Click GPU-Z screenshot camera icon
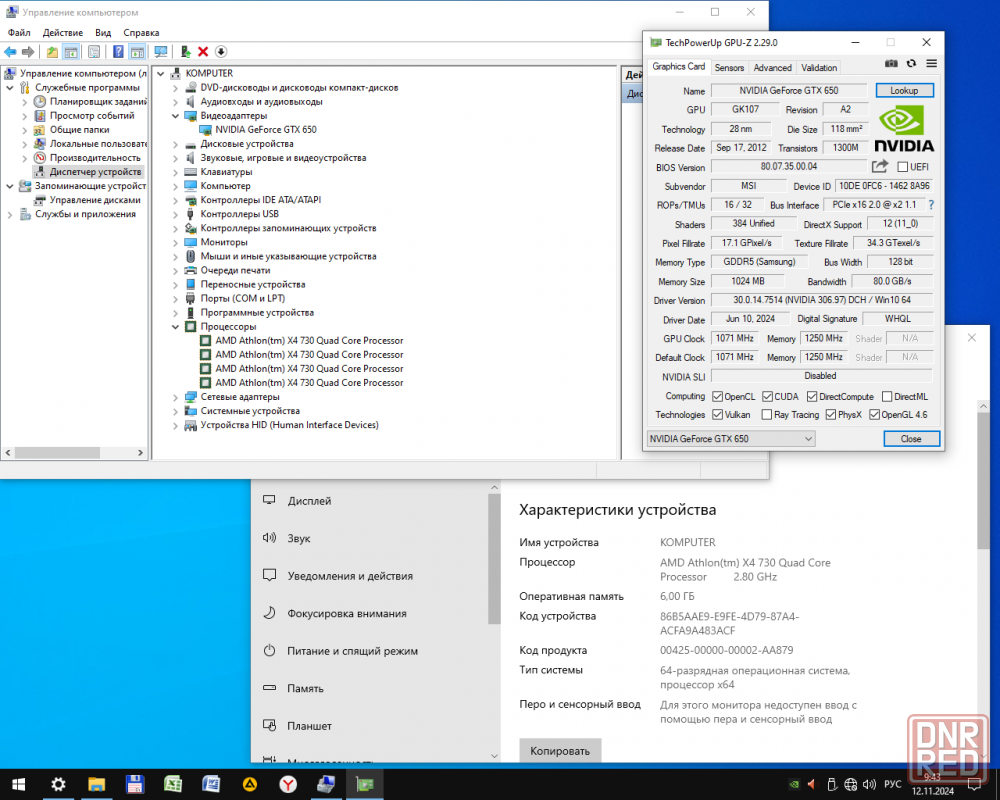Screen dimensions: 1000x800 891,64
